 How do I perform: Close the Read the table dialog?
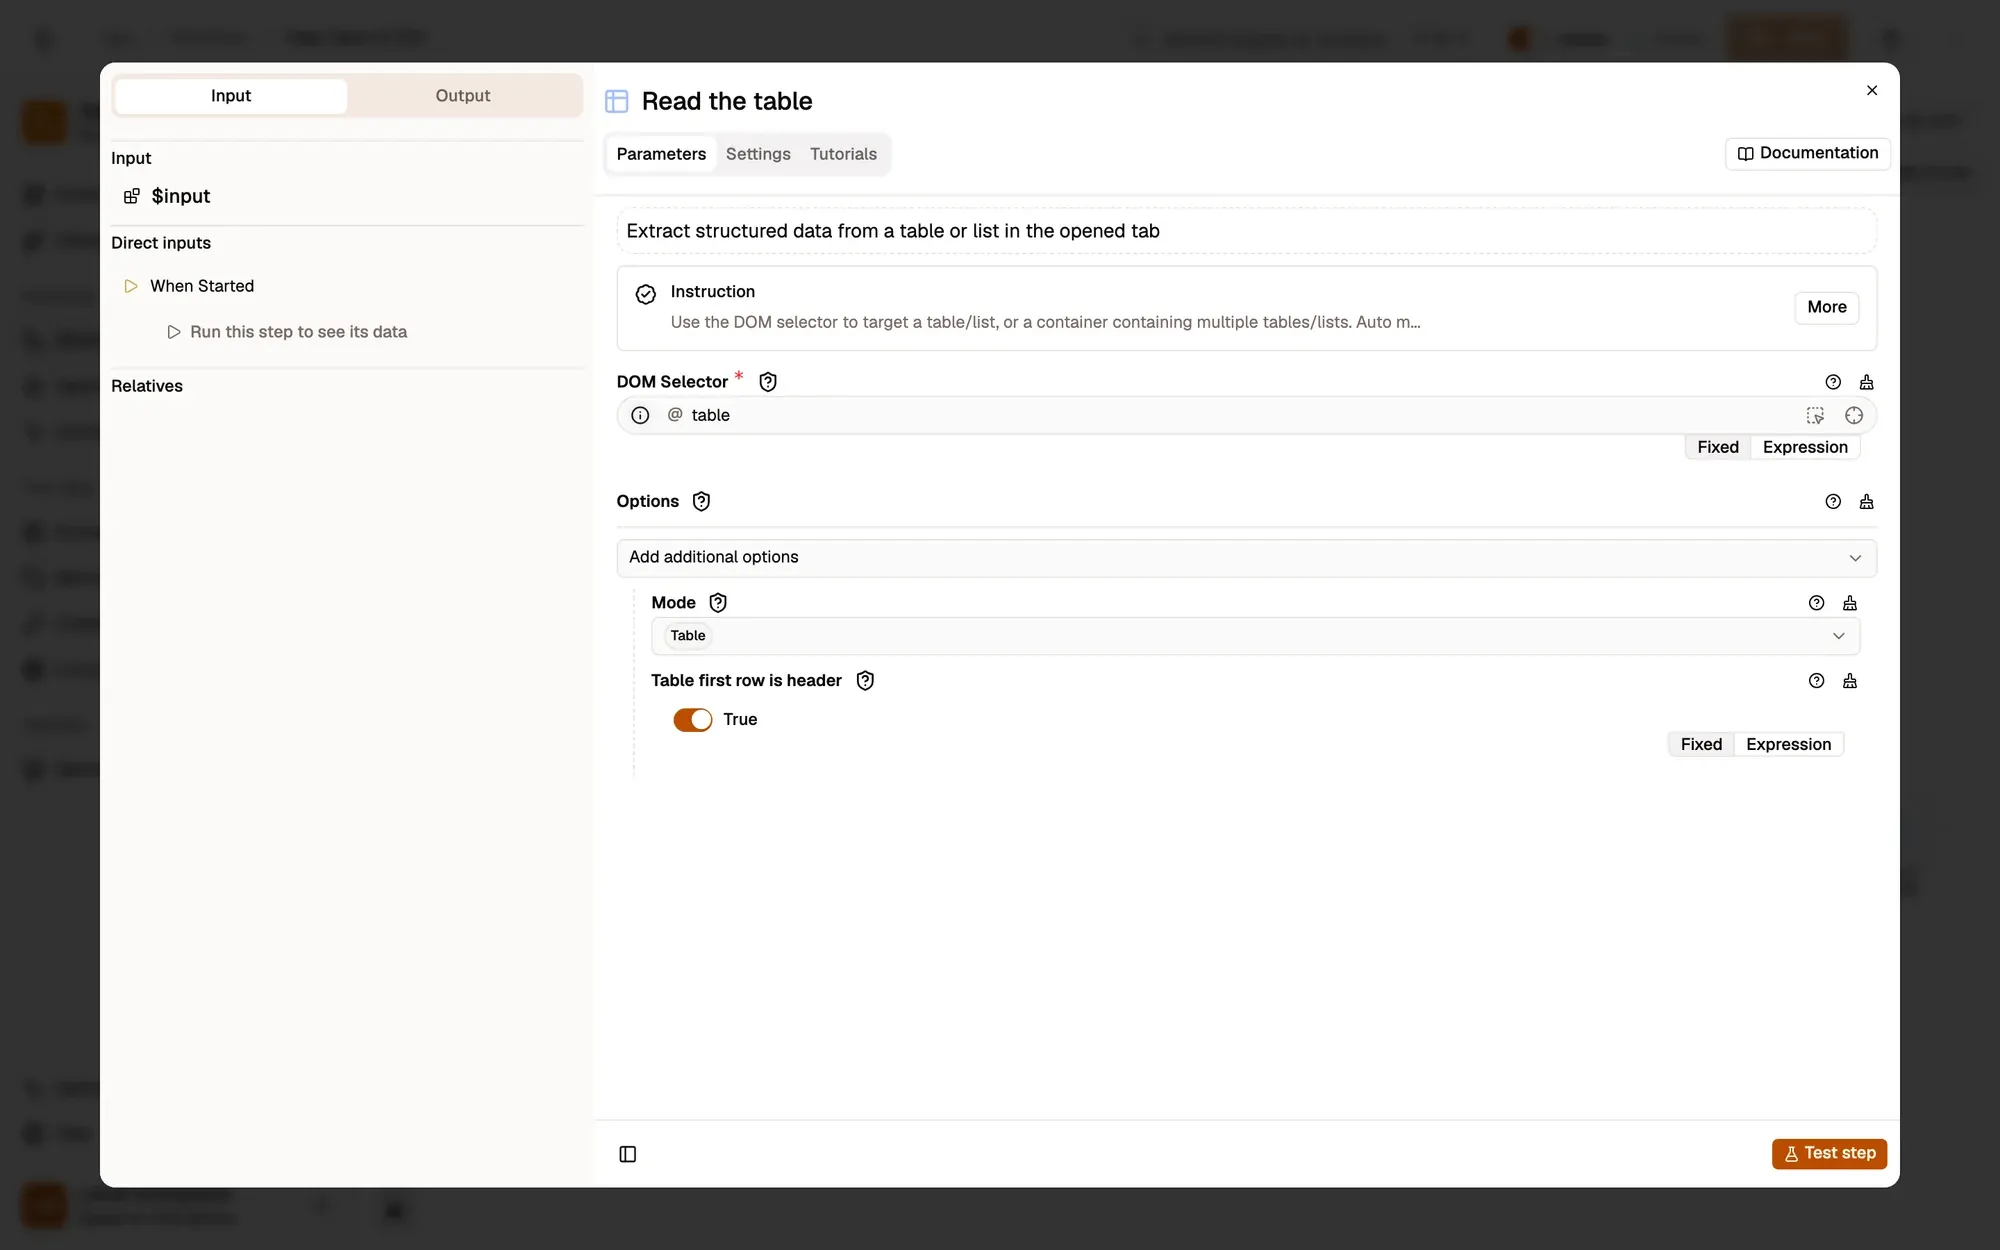click(1872, 90)
